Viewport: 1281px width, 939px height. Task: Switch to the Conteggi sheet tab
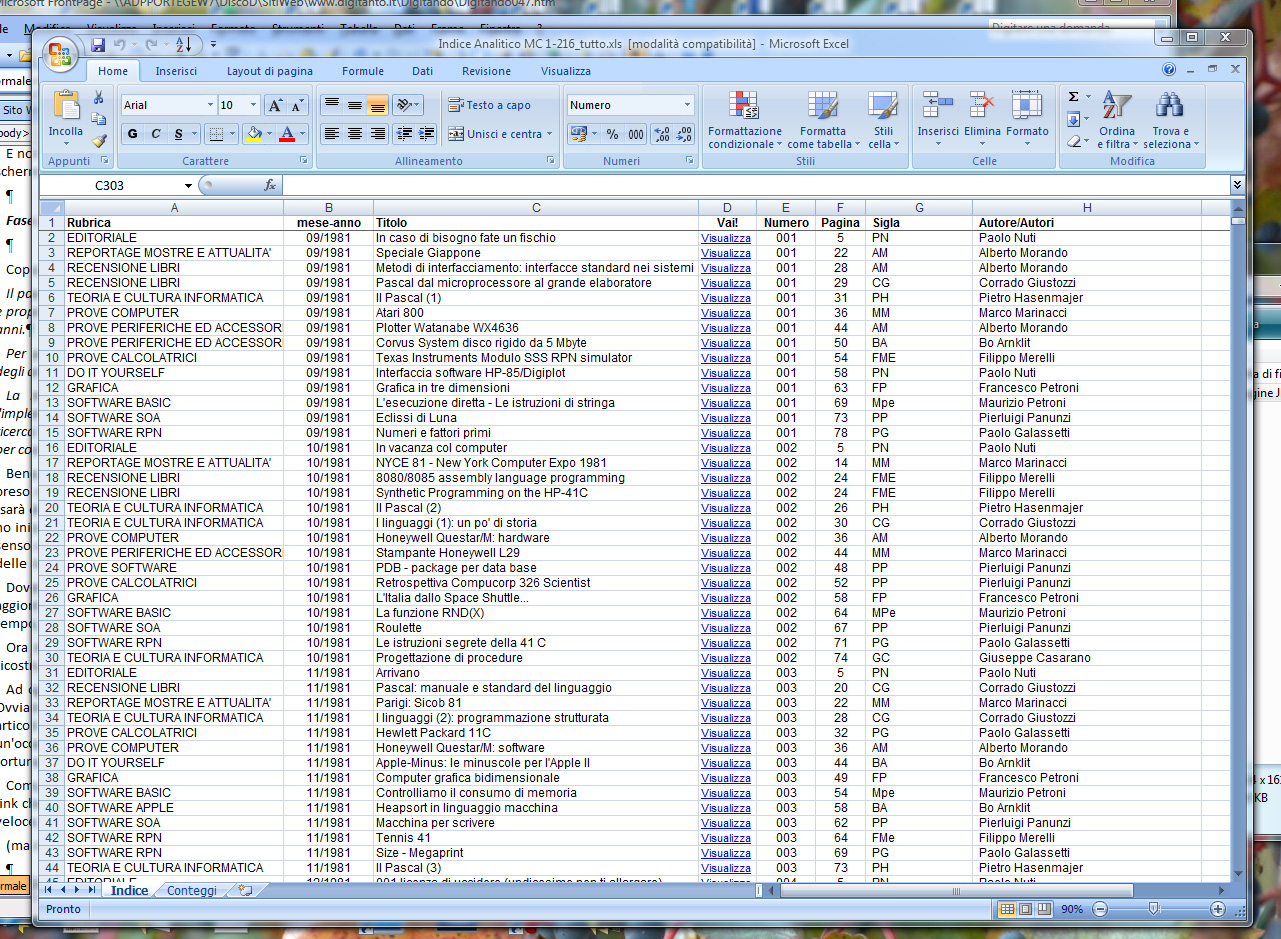tap(191, 890)
